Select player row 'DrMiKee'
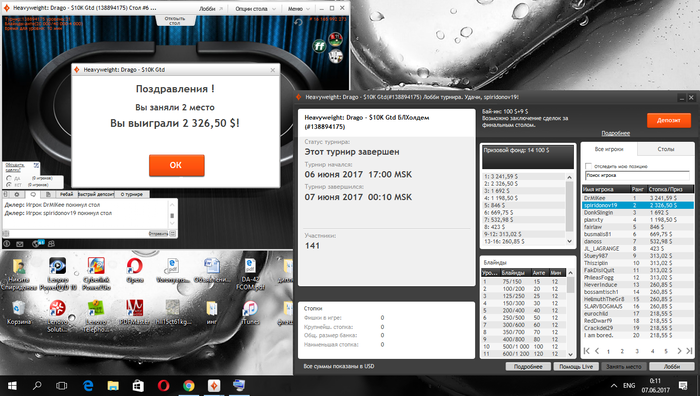 (x=638, y=198)
